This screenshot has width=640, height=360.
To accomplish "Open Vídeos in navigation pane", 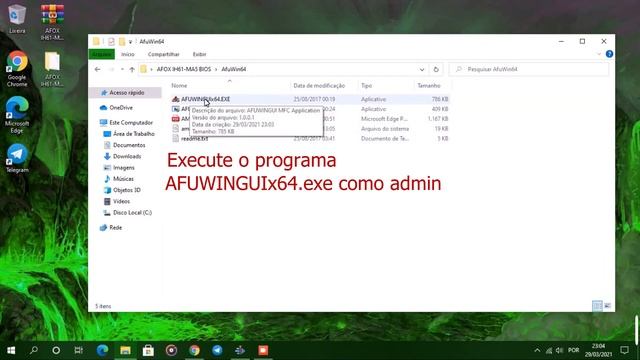I will click(121, 201).
